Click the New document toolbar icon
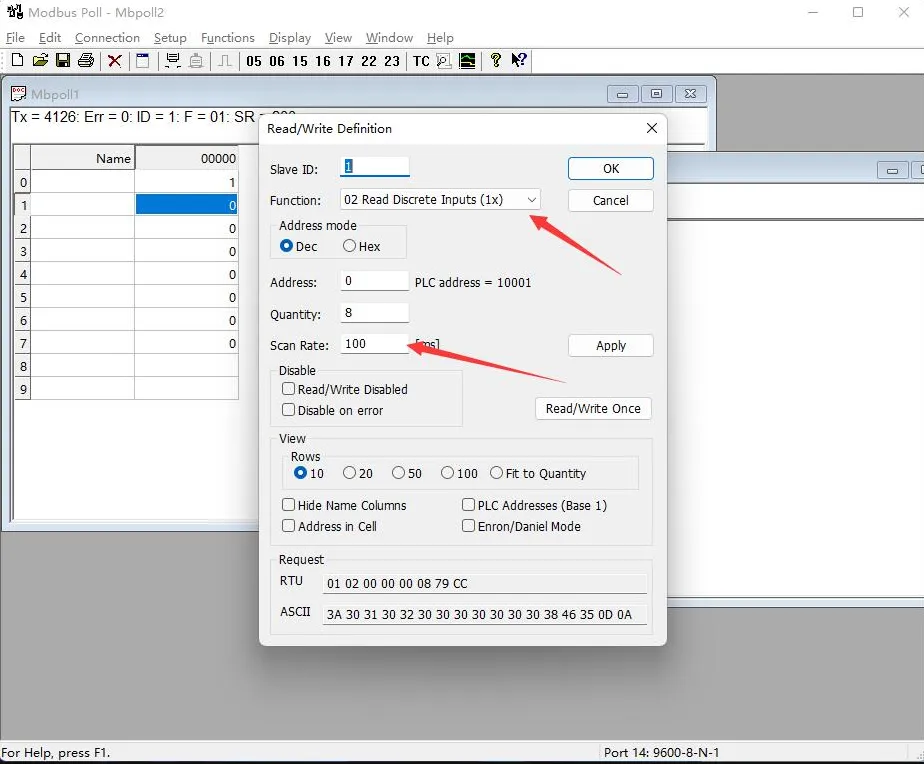924x764 pixels. [17, 61]
